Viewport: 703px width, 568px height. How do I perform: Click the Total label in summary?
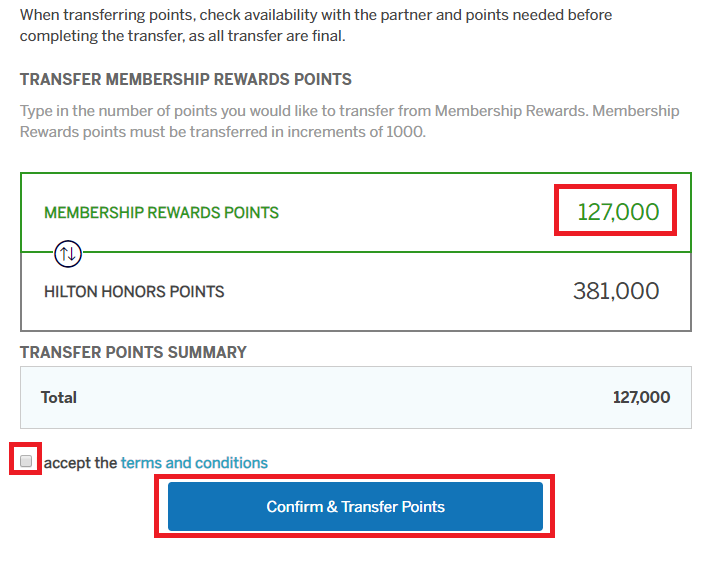tap(59, 397)
